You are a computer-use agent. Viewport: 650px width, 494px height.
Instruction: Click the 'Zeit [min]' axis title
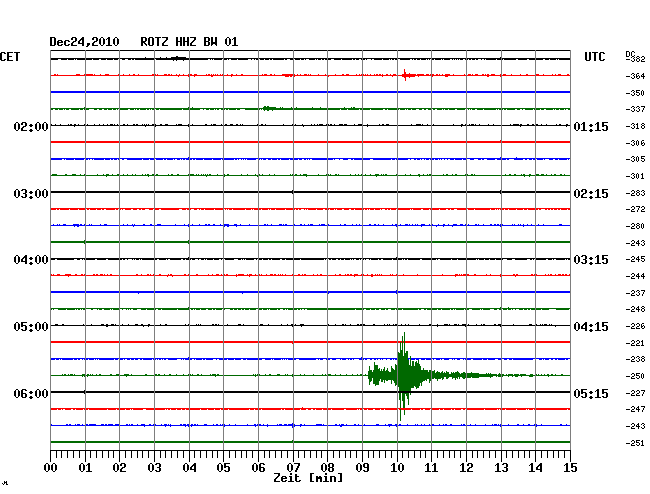[x=308, y=478]
